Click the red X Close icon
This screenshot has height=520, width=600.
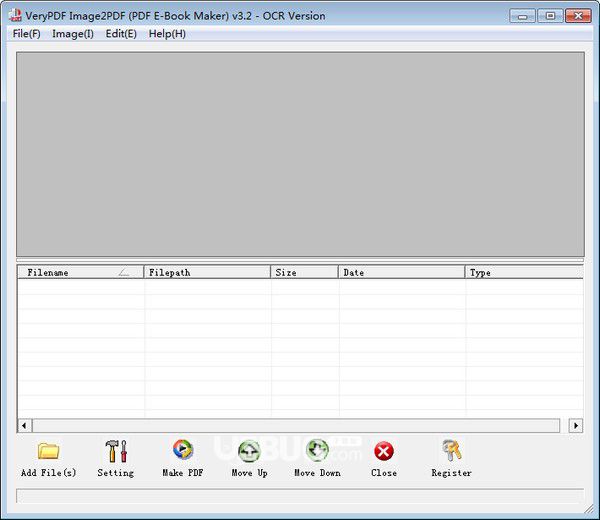tap(384, 451)
